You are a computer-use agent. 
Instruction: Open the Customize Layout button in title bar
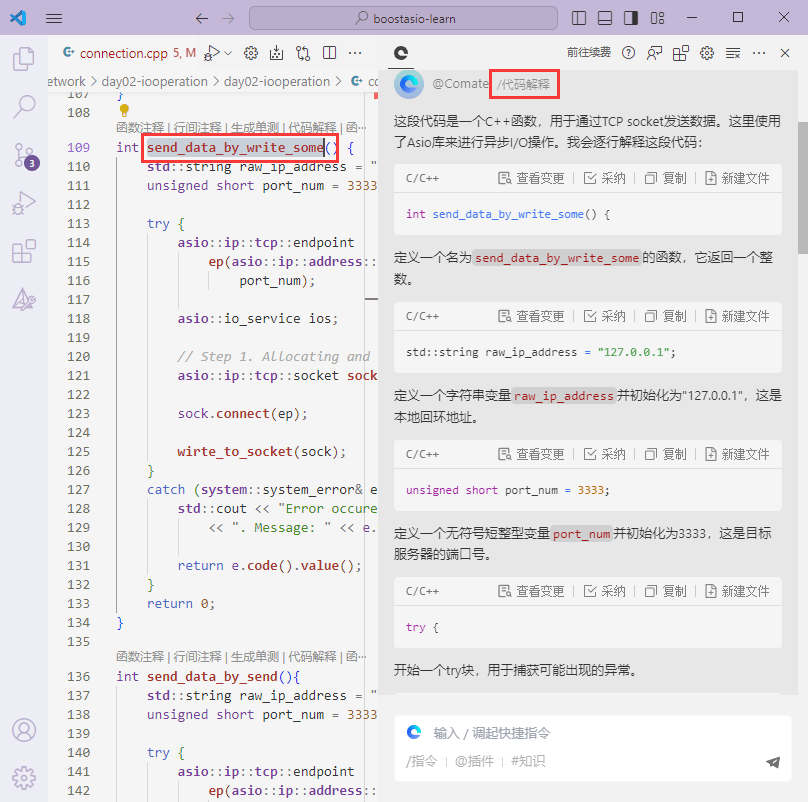[x=658, y=18]
